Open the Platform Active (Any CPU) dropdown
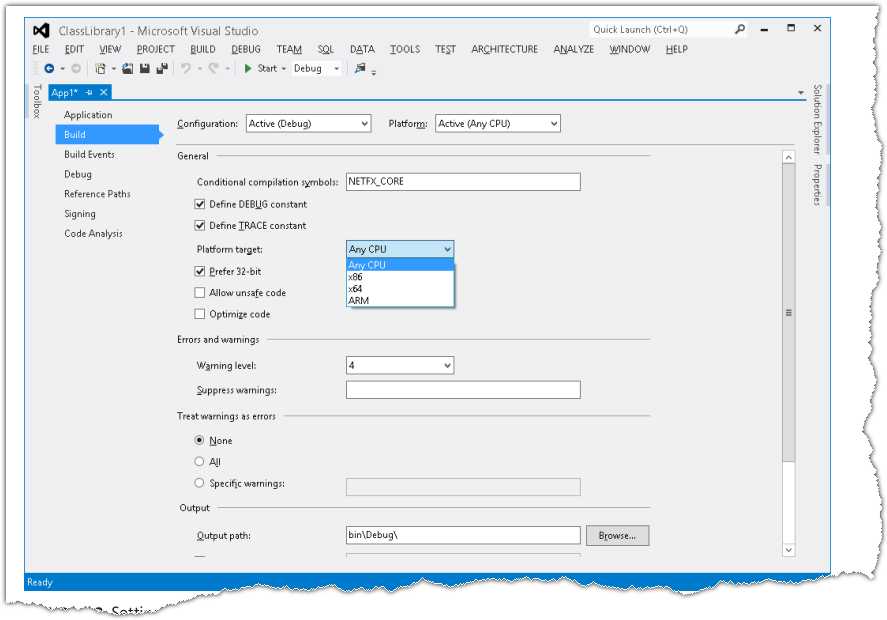Viewport: 887px width, 620px height. 498,123
